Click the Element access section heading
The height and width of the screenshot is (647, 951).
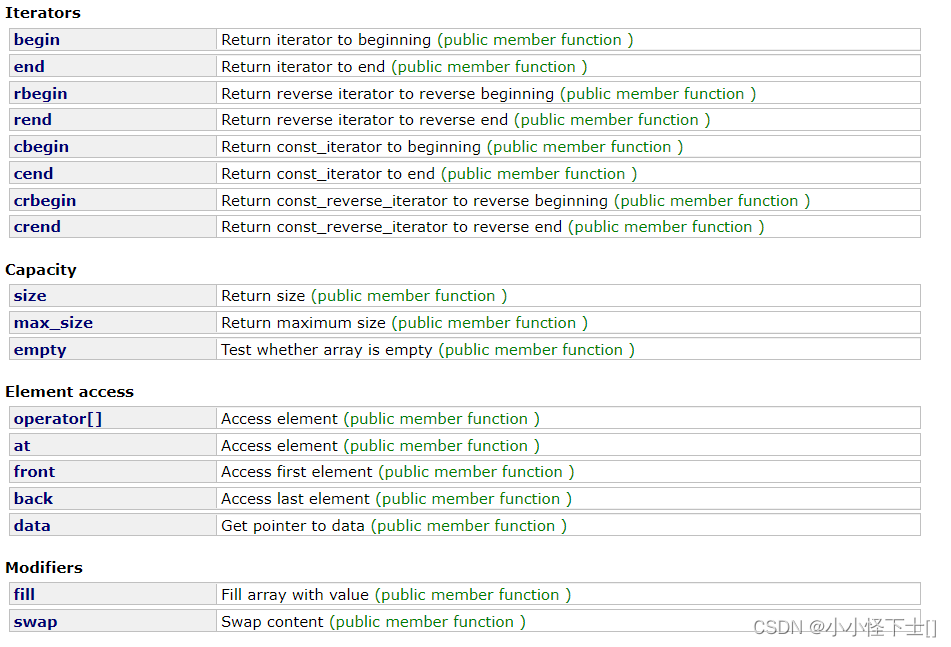pyautogui.click(x=70, y=392)
